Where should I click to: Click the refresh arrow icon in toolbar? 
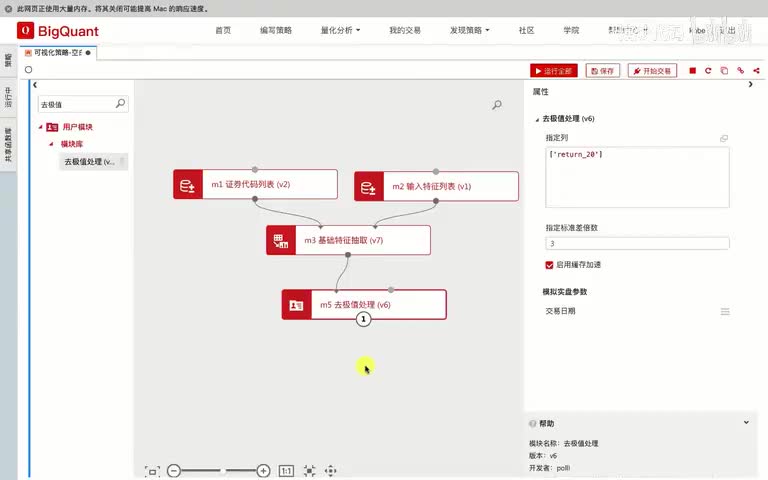708,71
